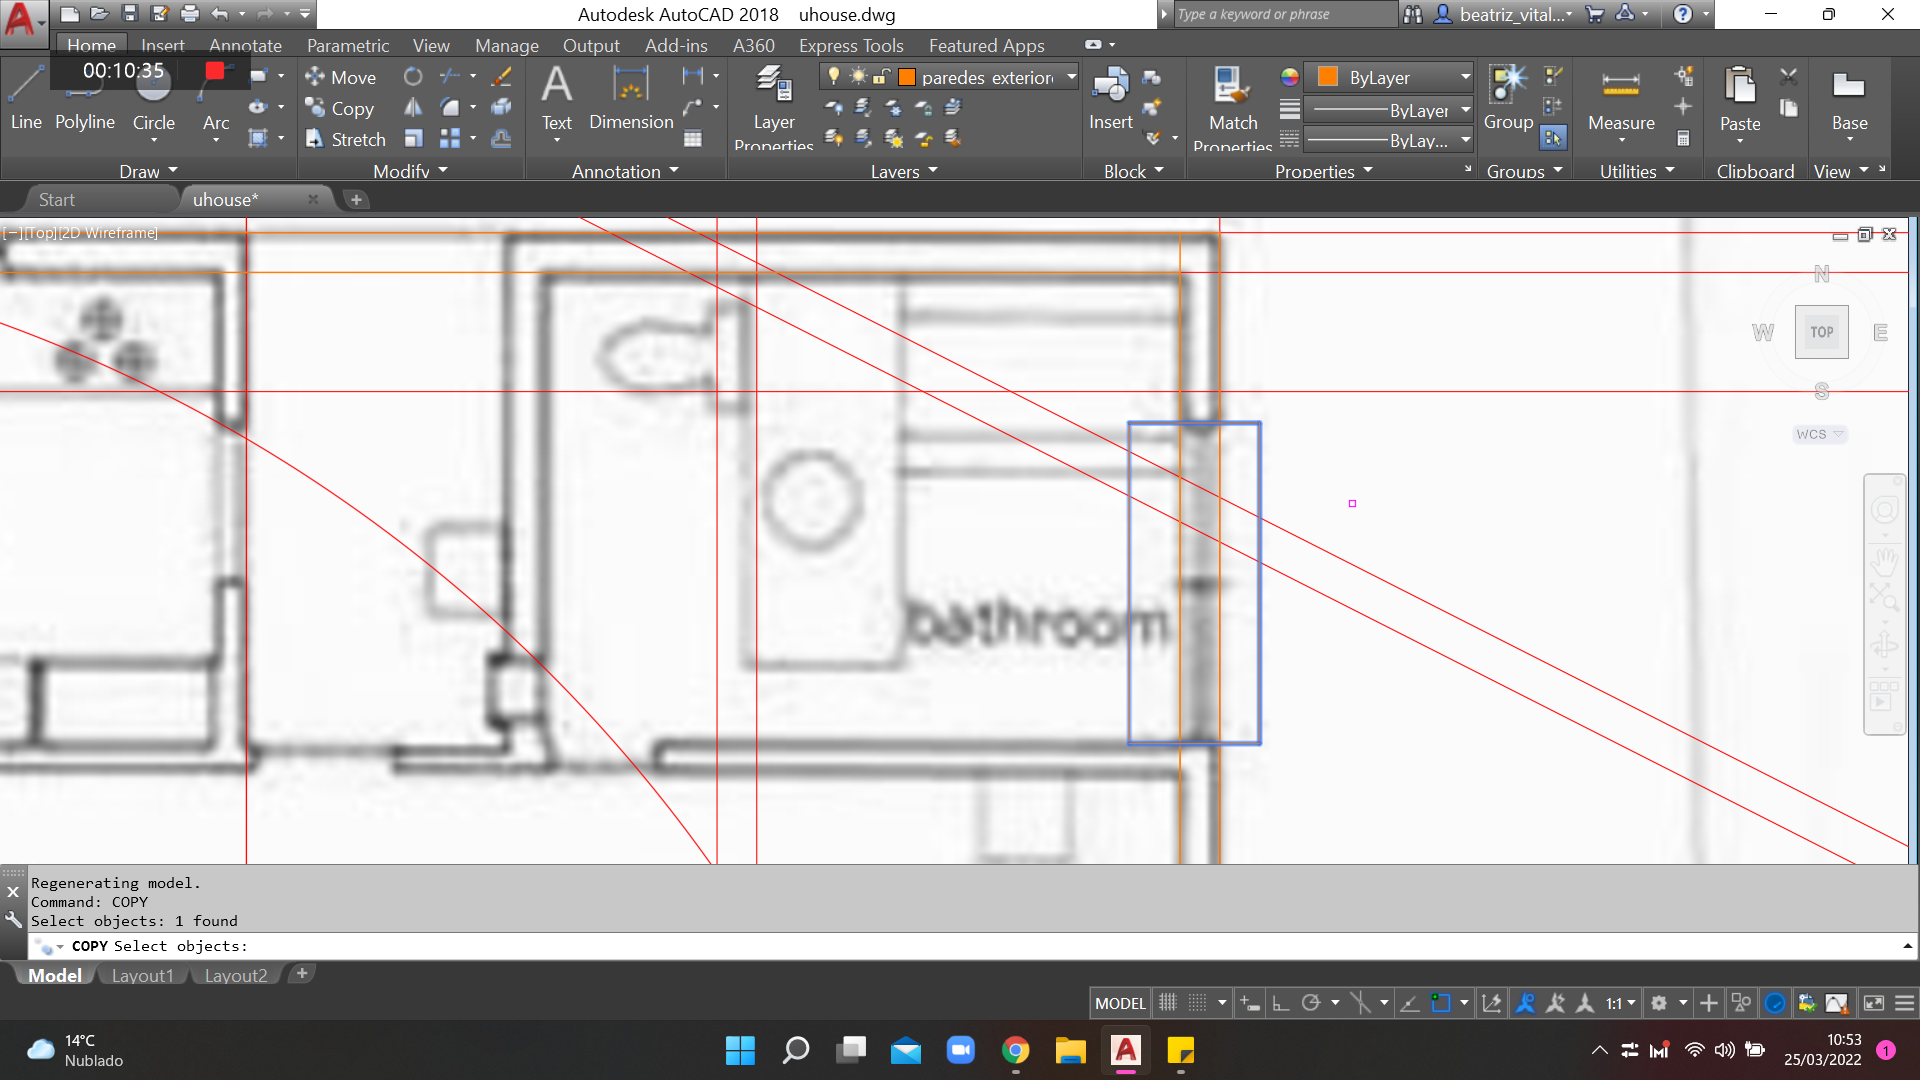
Task: Toggle the TOP viewport orientation button
Action: click(x=1821, y=332)
